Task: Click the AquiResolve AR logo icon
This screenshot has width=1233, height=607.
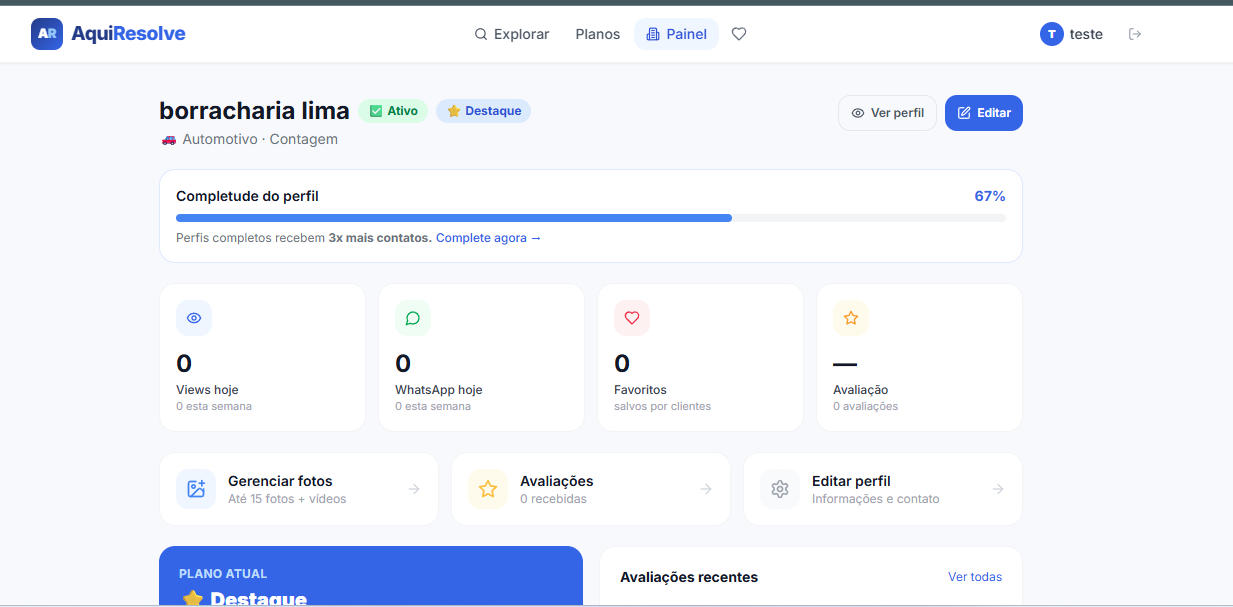Action: point(47,34)
